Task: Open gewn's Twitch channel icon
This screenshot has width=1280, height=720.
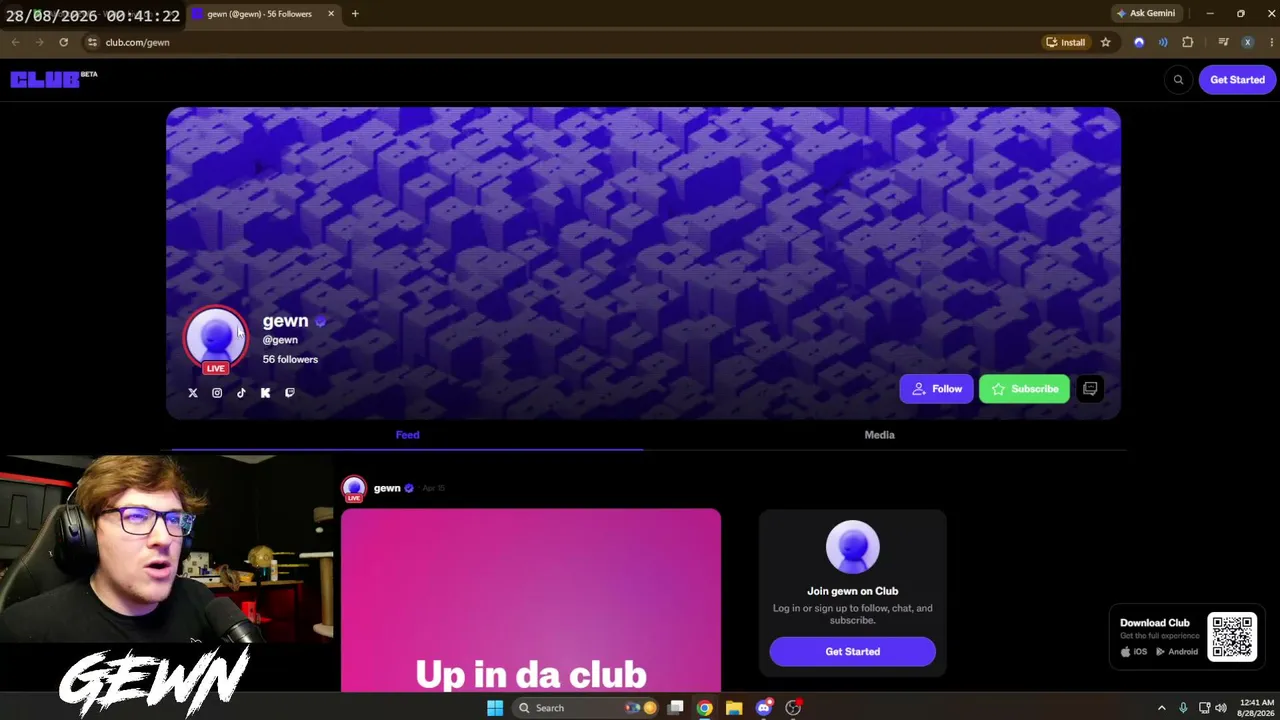Action: click(290, 393)
